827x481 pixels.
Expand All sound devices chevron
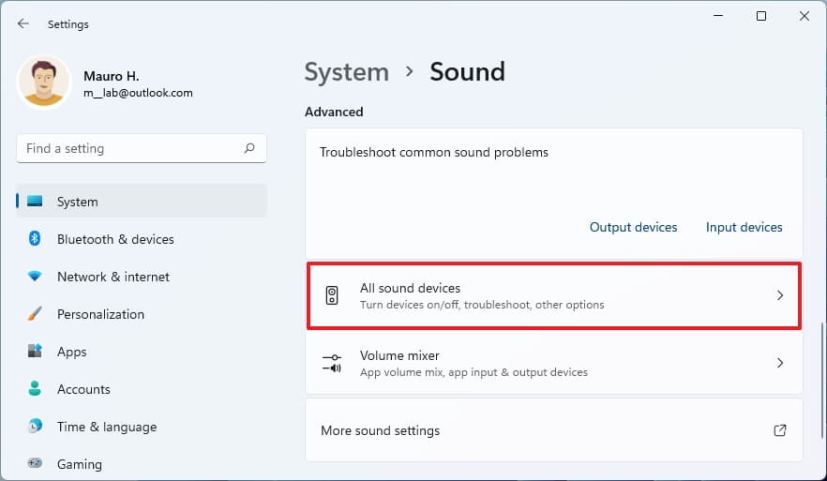[x=780, y=296]
